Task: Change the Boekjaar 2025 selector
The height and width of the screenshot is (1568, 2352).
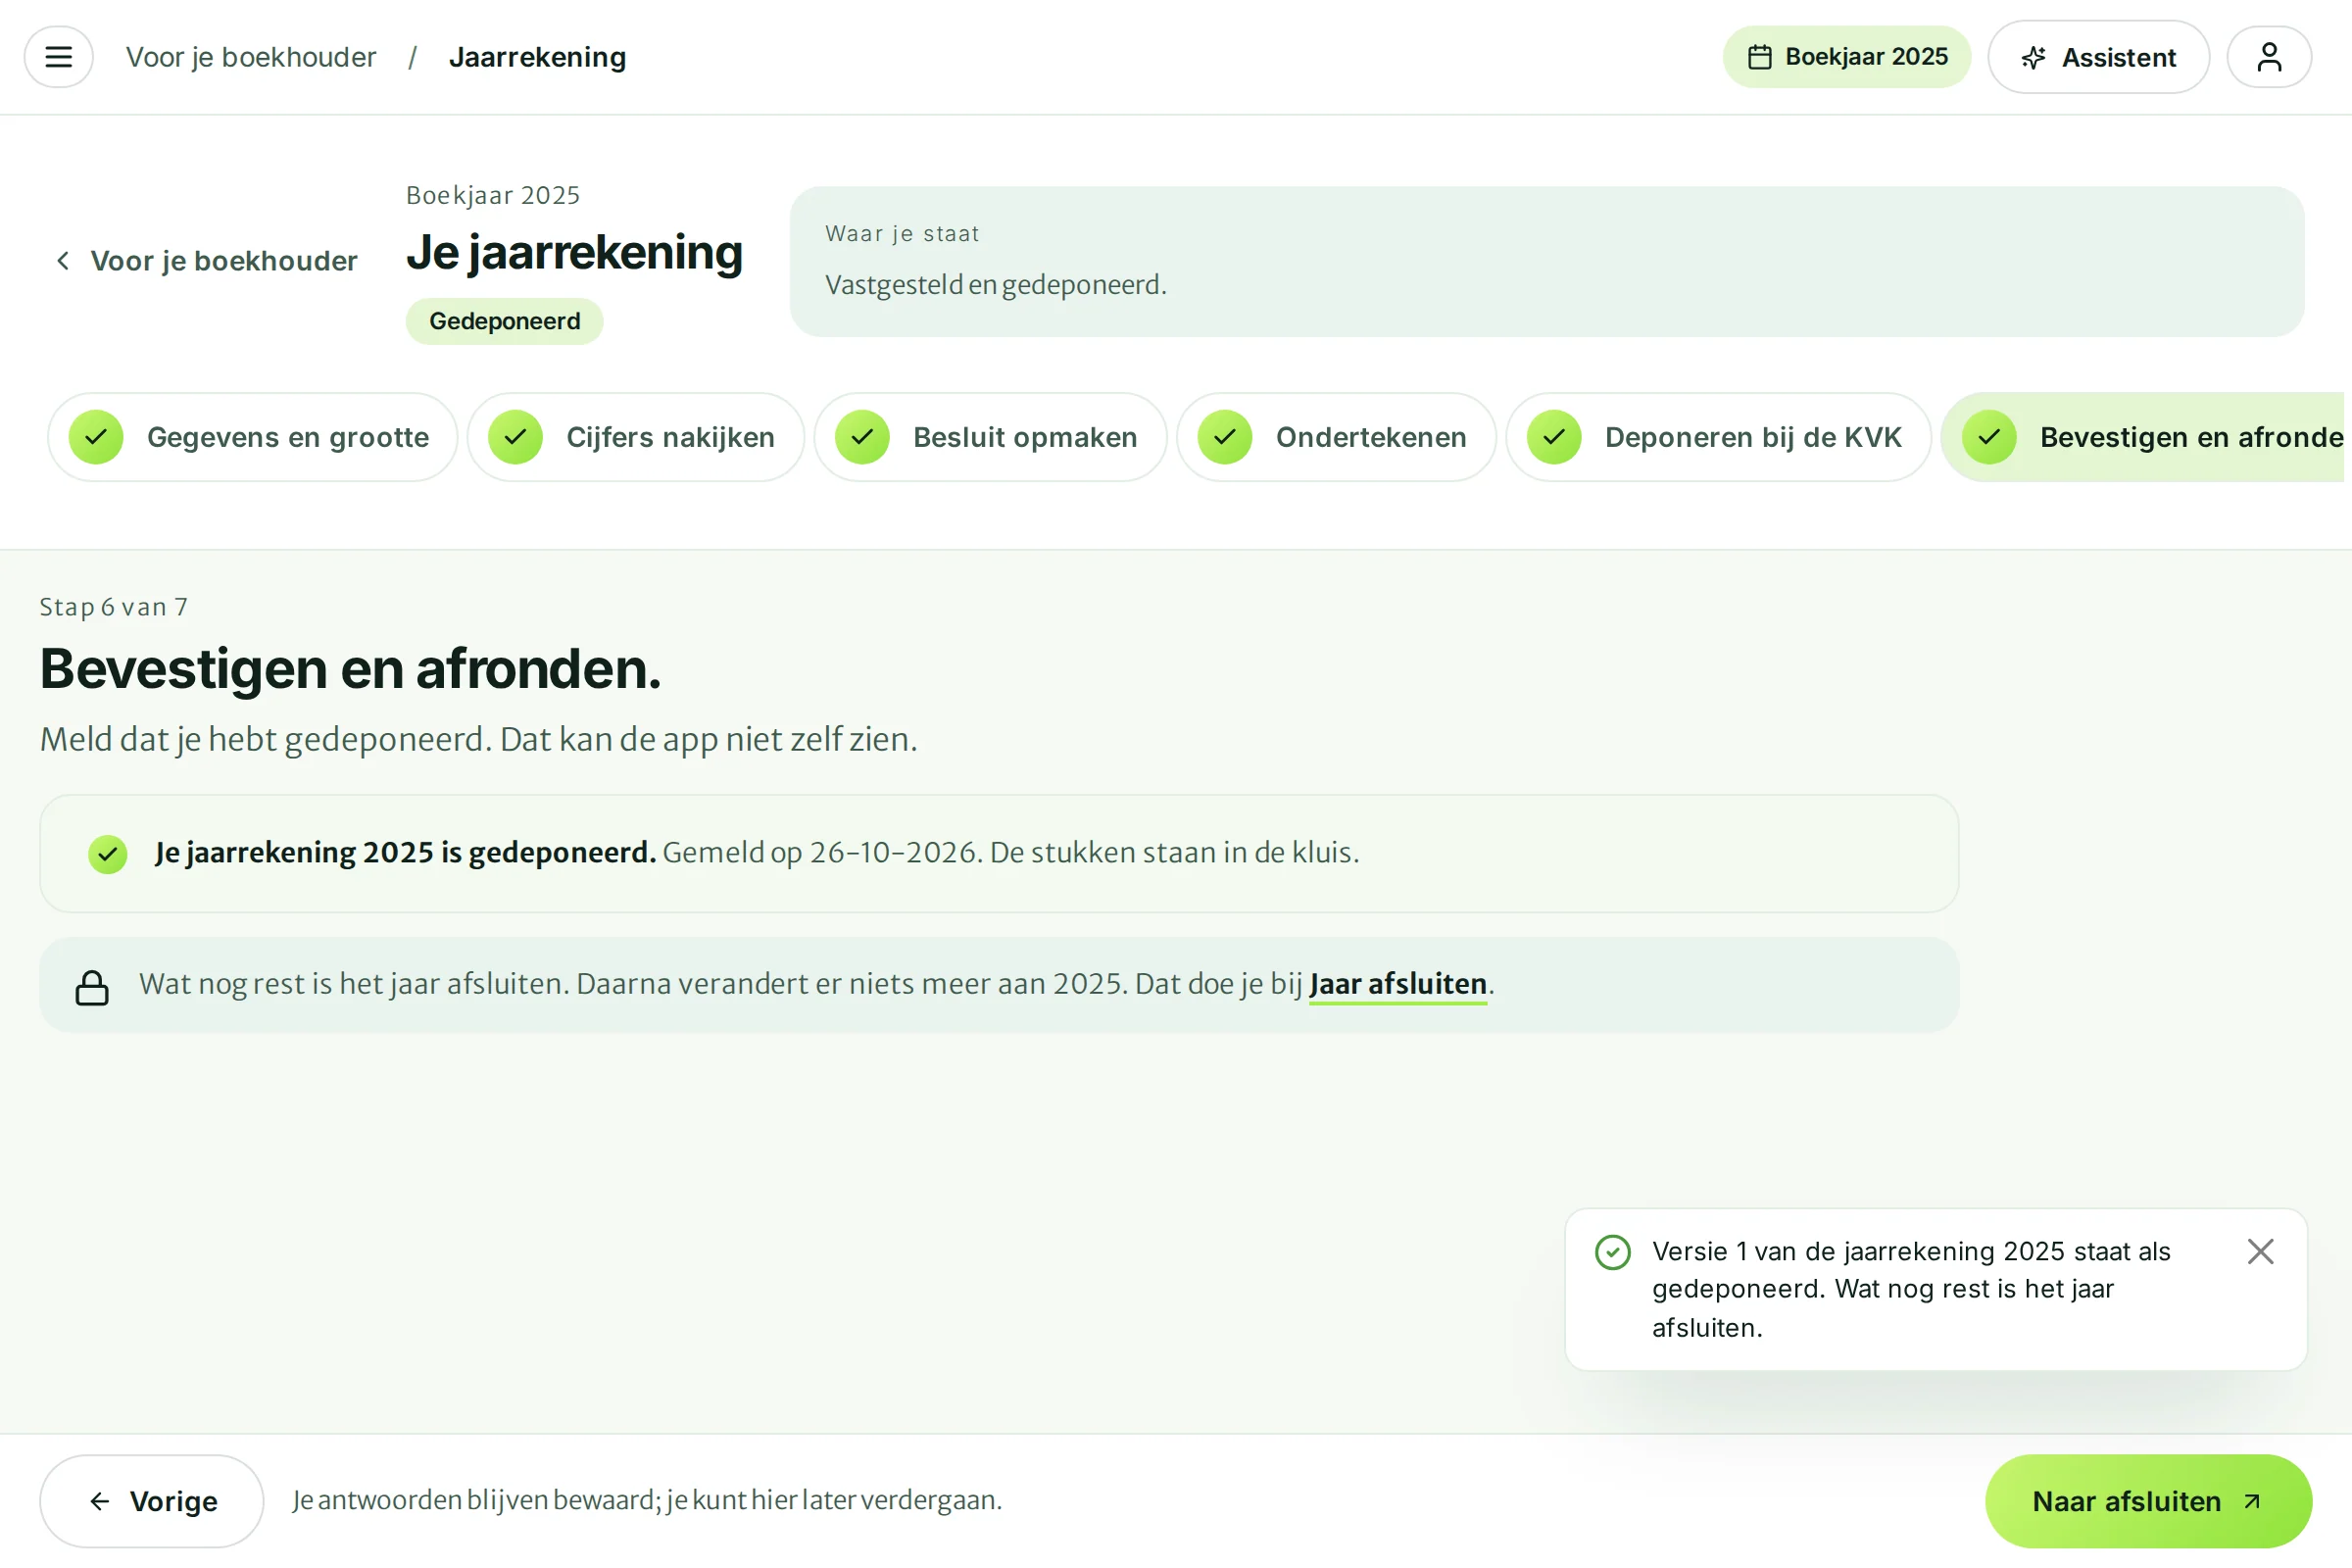Action: (x=1846, y=57)
